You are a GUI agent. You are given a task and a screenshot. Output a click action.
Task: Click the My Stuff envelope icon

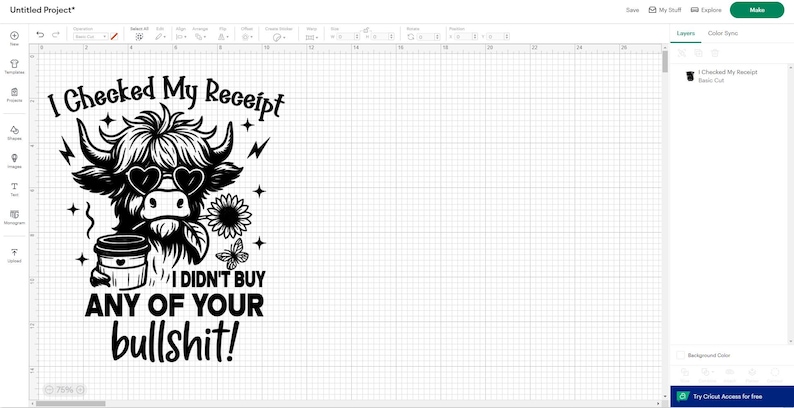pyautogui.click(x=652, y=10)
